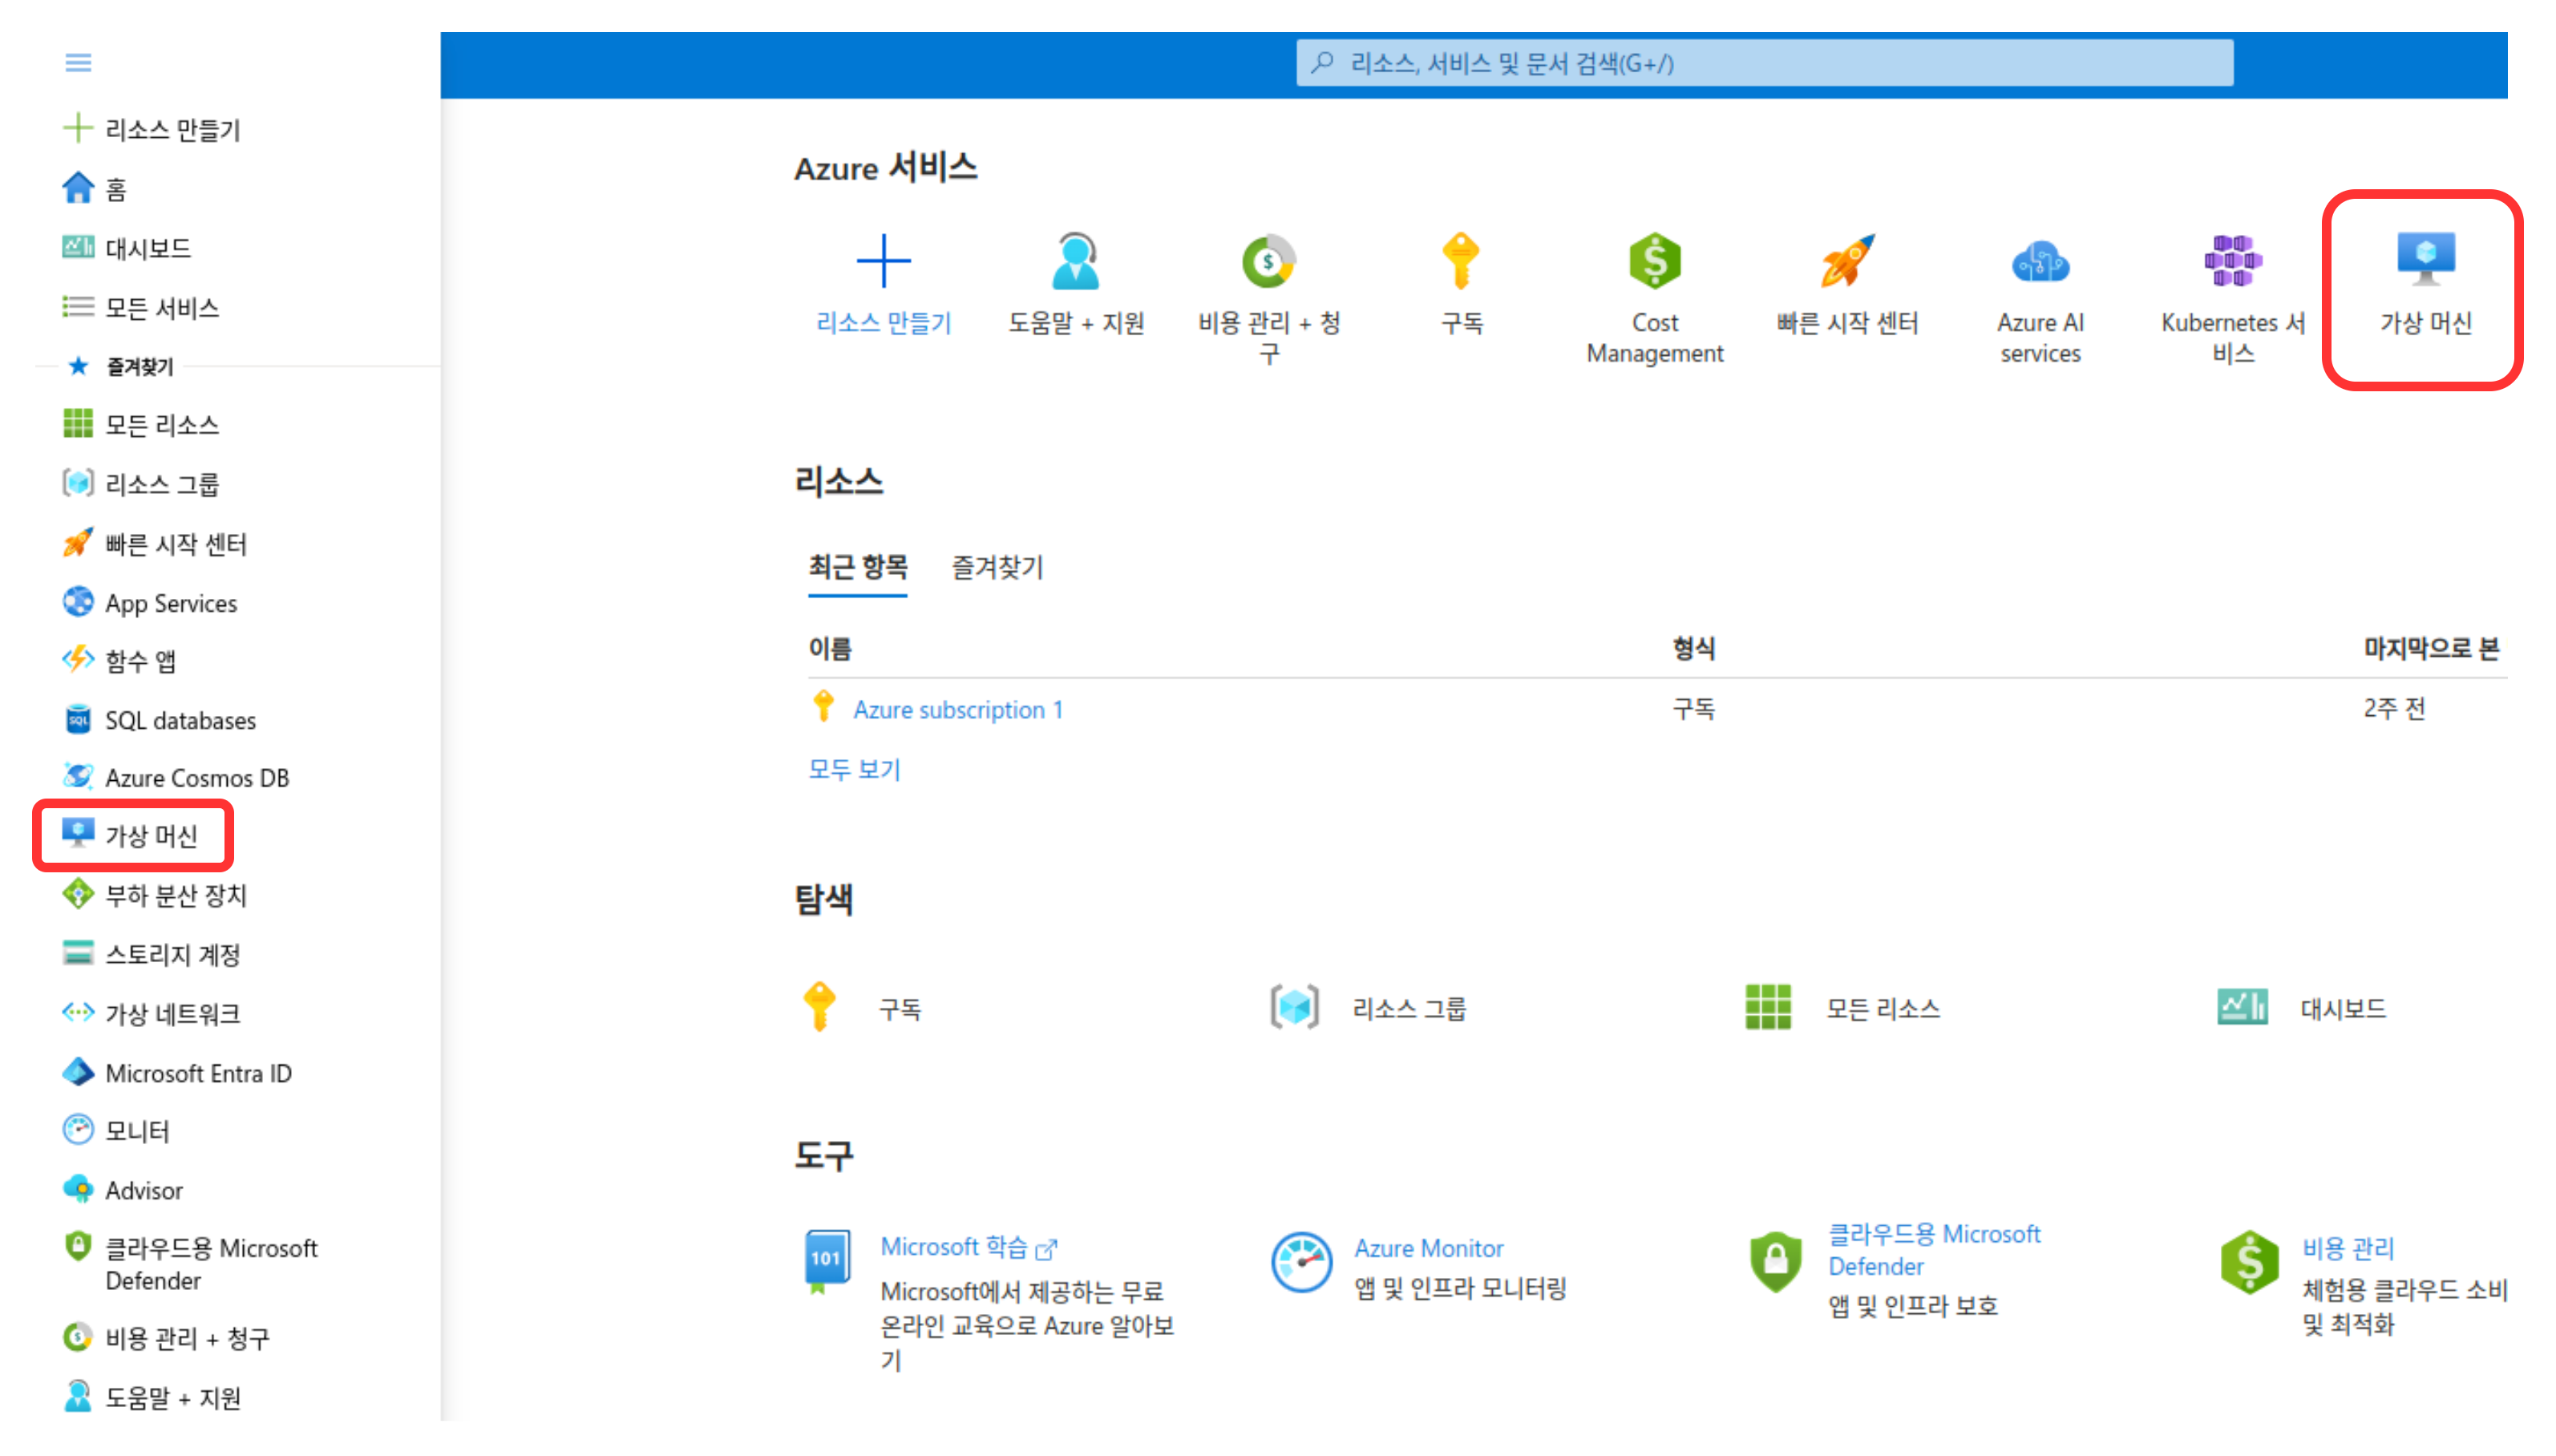
Task: Click the 모두 보기 link
Action: point(854,769)
